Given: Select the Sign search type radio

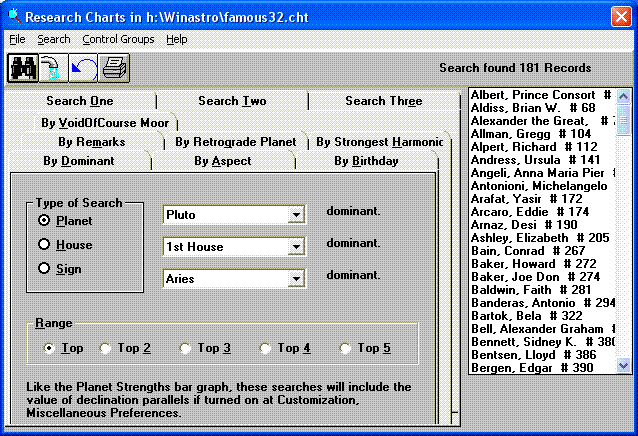Looking at the screenshot, I should 44,269.
